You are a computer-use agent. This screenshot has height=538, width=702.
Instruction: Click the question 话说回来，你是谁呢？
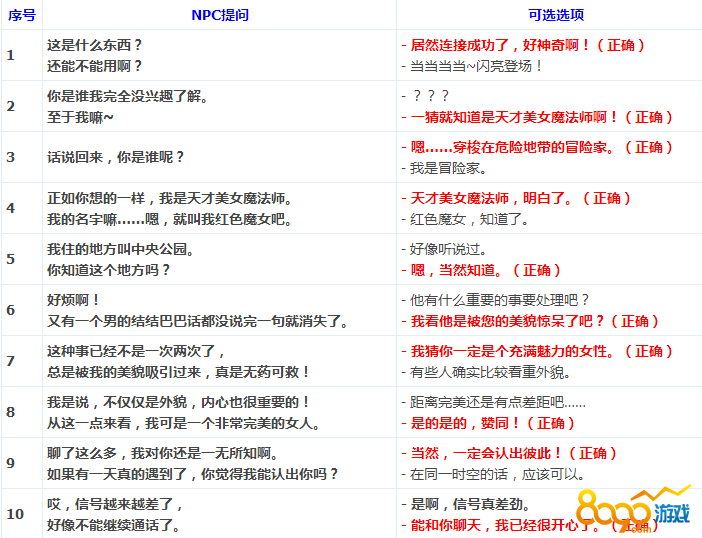pos(116,157)
